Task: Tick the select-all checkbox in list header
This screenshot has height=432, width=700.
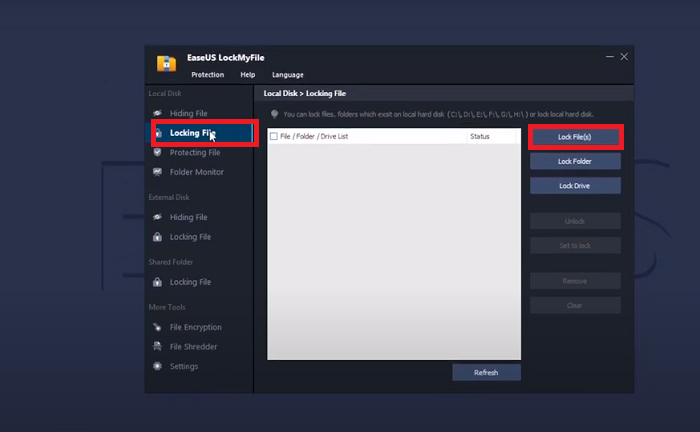Action: [274, 136]
